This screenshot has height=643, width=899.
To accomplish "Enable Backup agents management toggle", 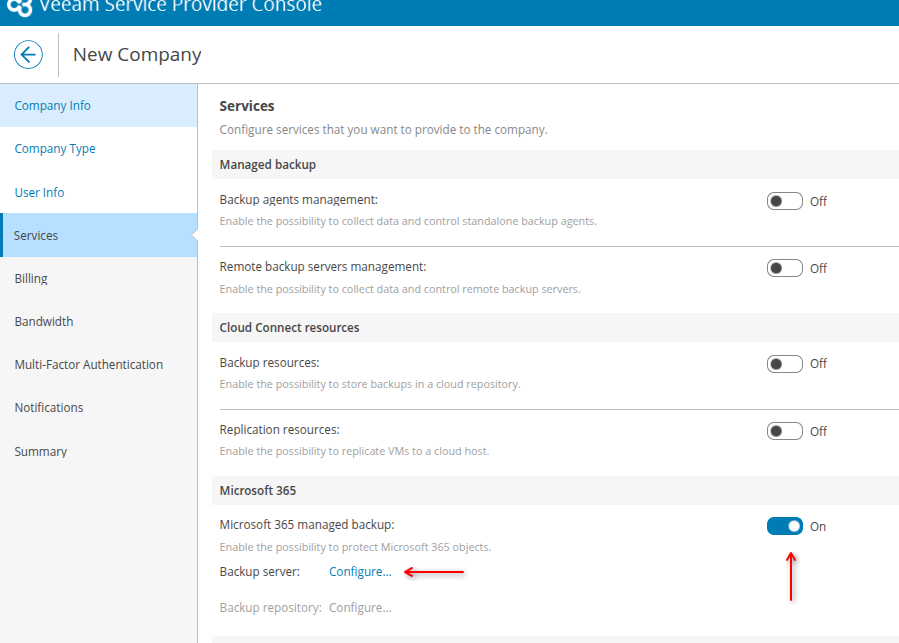I will point(784,201).
